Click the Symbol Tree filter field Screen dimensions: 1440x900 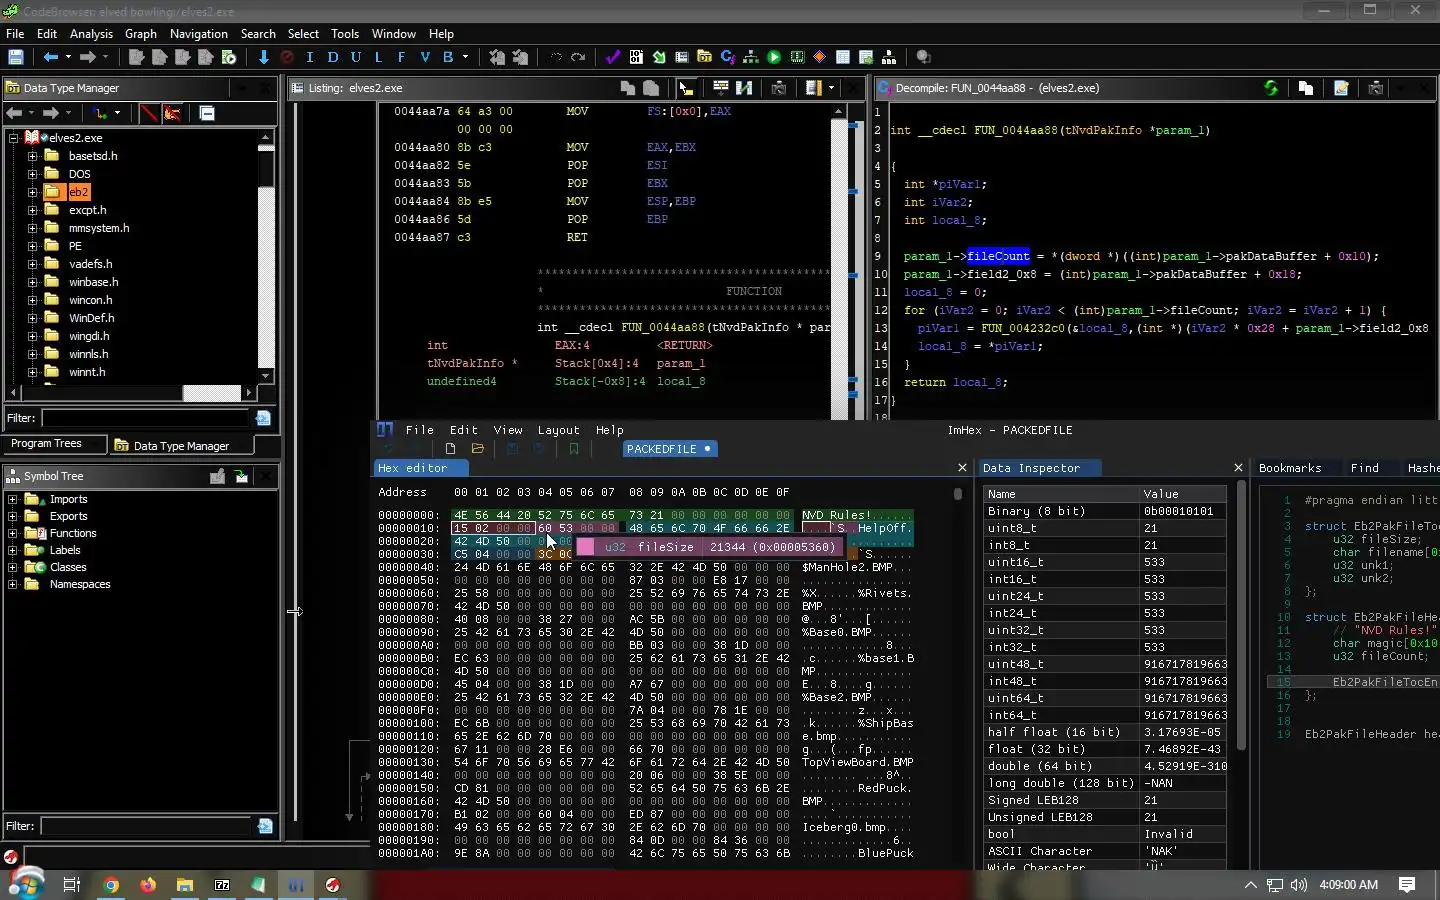click(146, 826)
